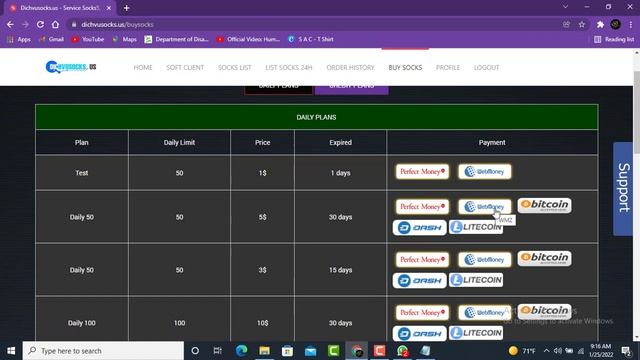The image size is (640, 360).
Task: Go to HOME page
Action: [143, 67]
